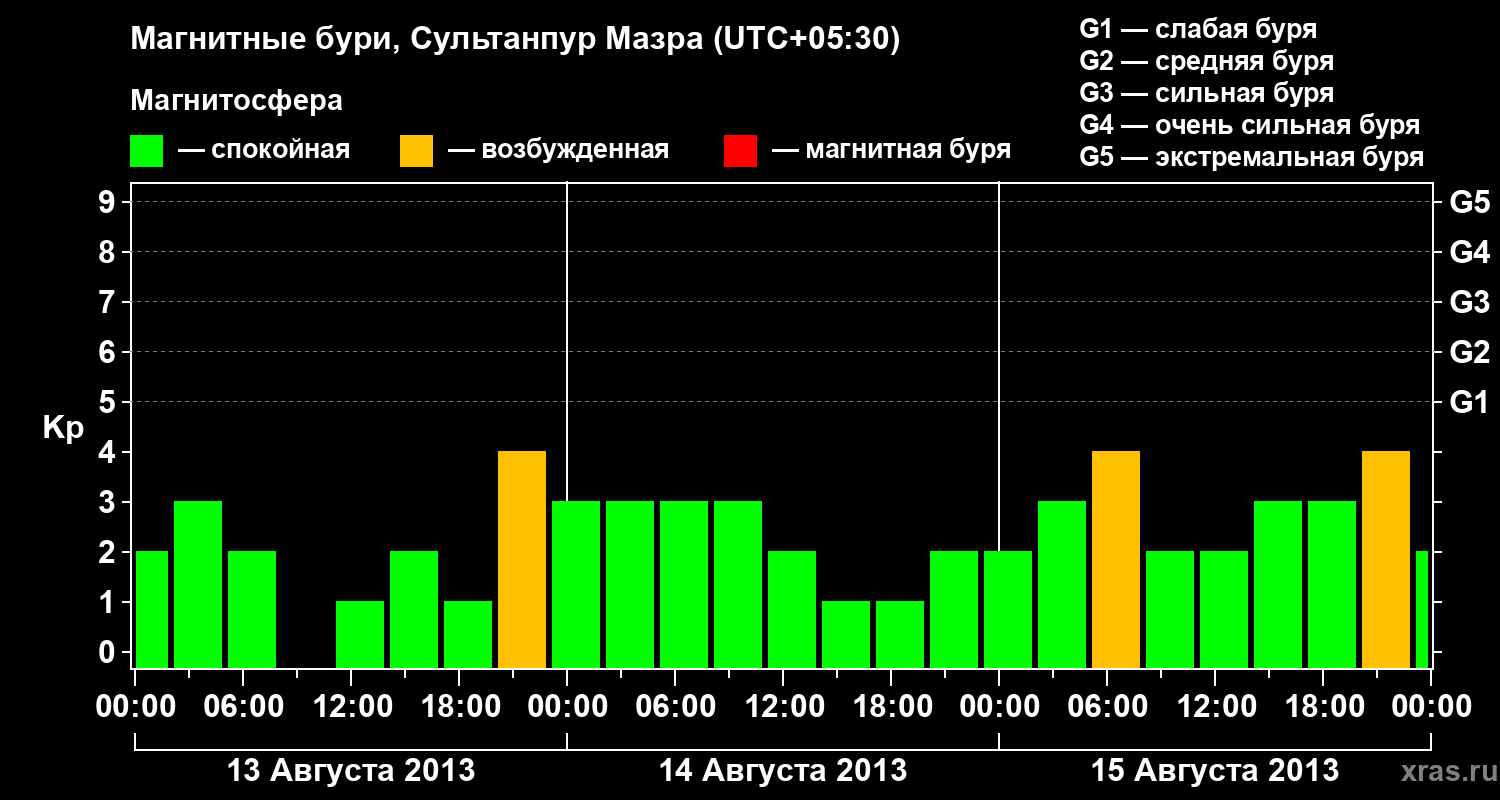Click the '15 Августа 2013' date label
Viewport: 1500px width, 800px height.
pyautogui.click(x=1215, y=771)
